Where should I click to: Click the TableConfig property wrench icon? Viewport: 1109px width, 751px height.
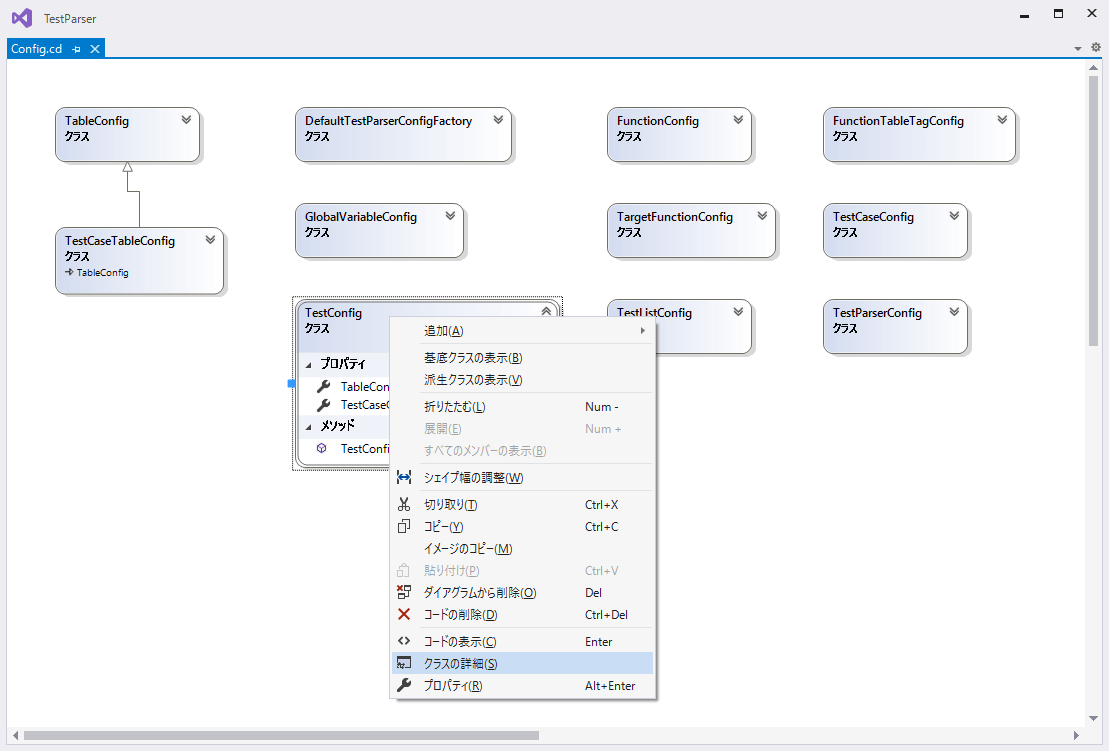[x=324, y=386]
